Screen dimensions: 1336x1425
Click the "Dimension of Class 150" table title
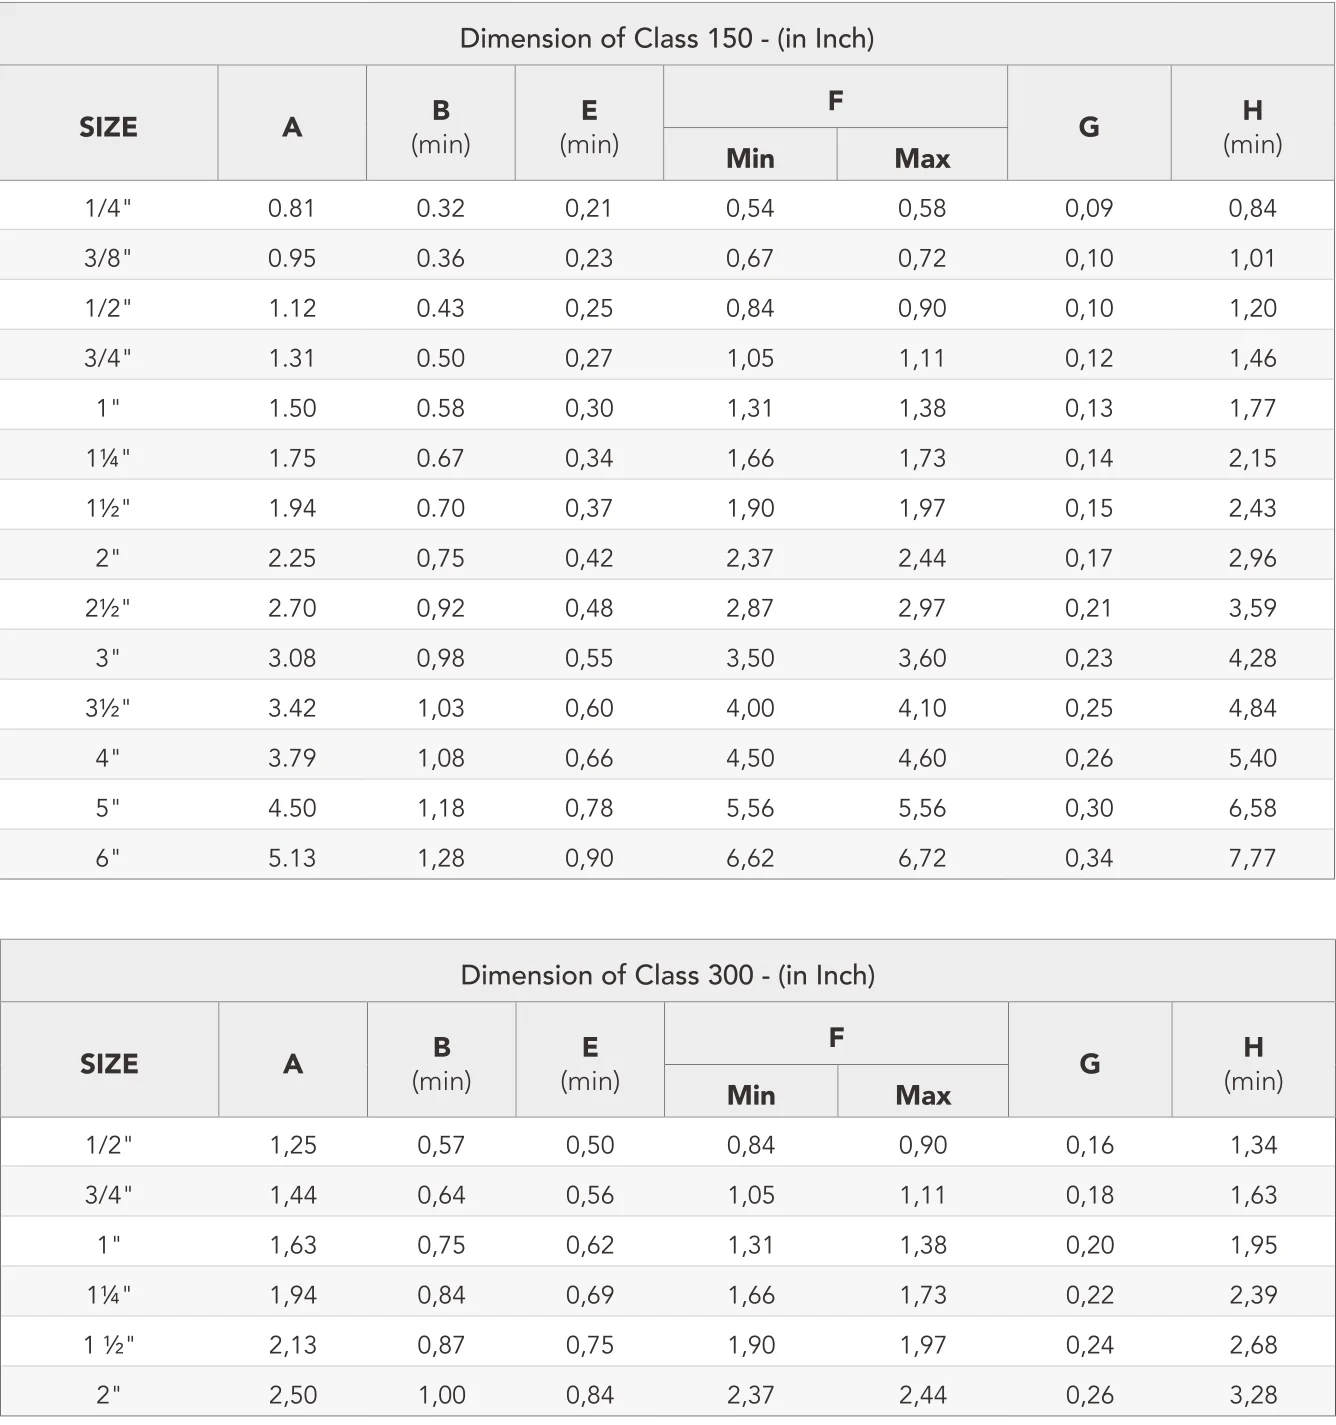coord(667,38)
